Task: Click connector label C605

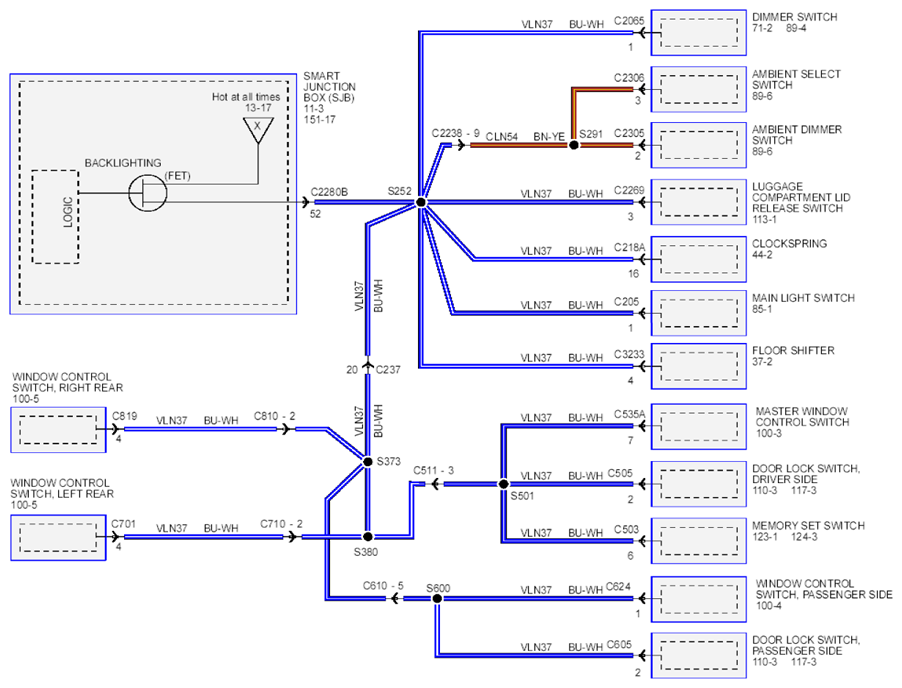Action: [620, 644]
